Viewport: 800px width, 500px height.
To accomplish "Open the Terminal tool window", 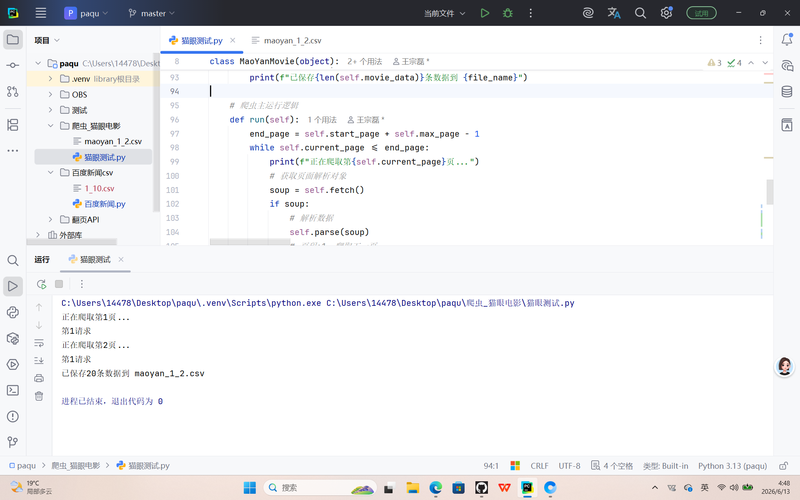I will (13, 390).
